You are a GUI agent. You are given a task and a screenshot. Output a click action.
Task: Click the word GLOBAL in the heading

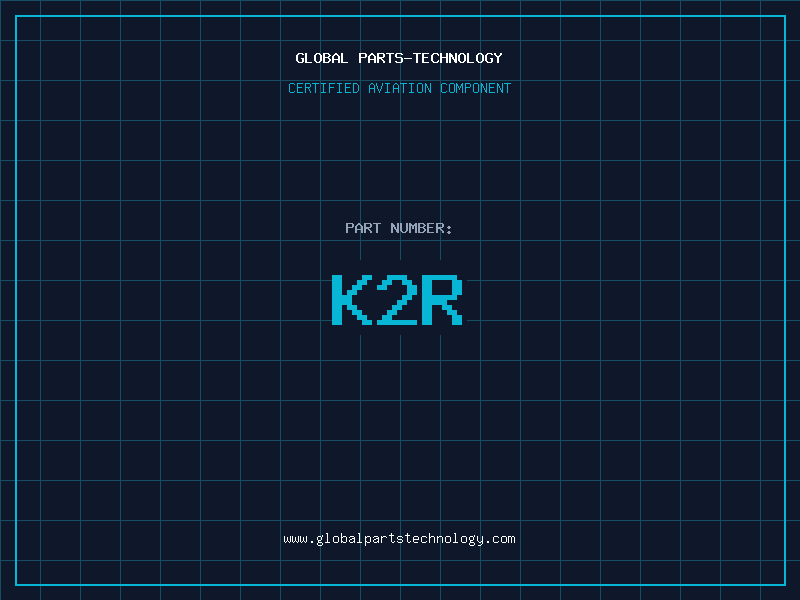click(322, 58)
